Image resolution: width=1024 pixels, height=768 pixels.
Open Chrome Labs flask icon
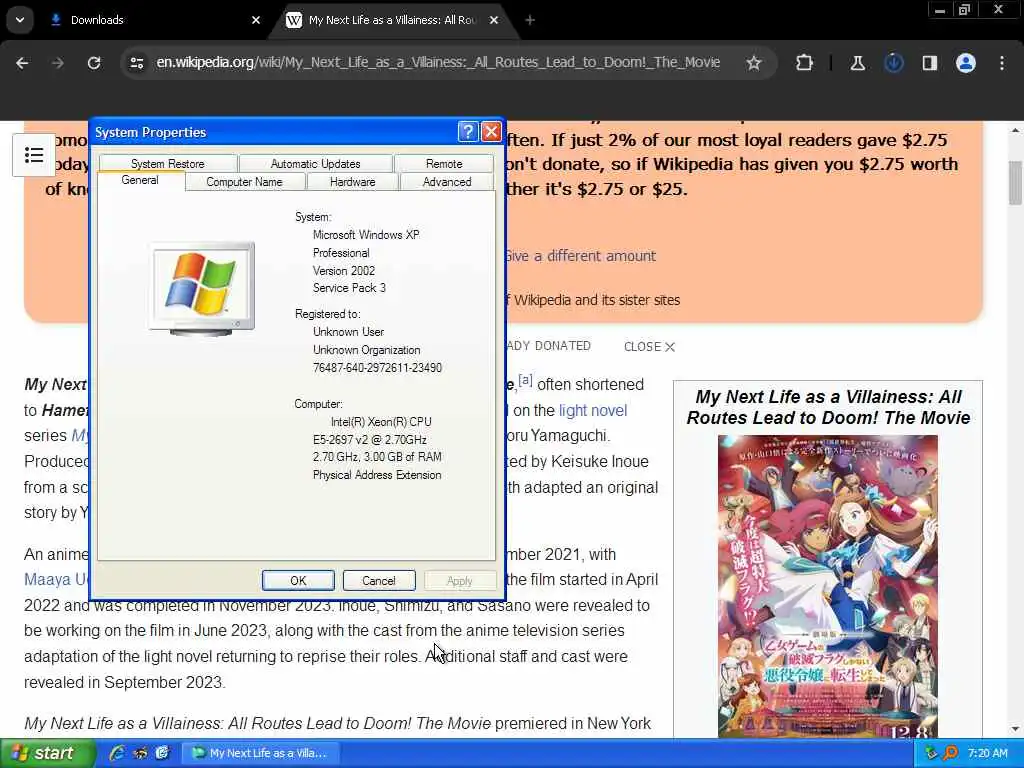[x=857, y=63]
